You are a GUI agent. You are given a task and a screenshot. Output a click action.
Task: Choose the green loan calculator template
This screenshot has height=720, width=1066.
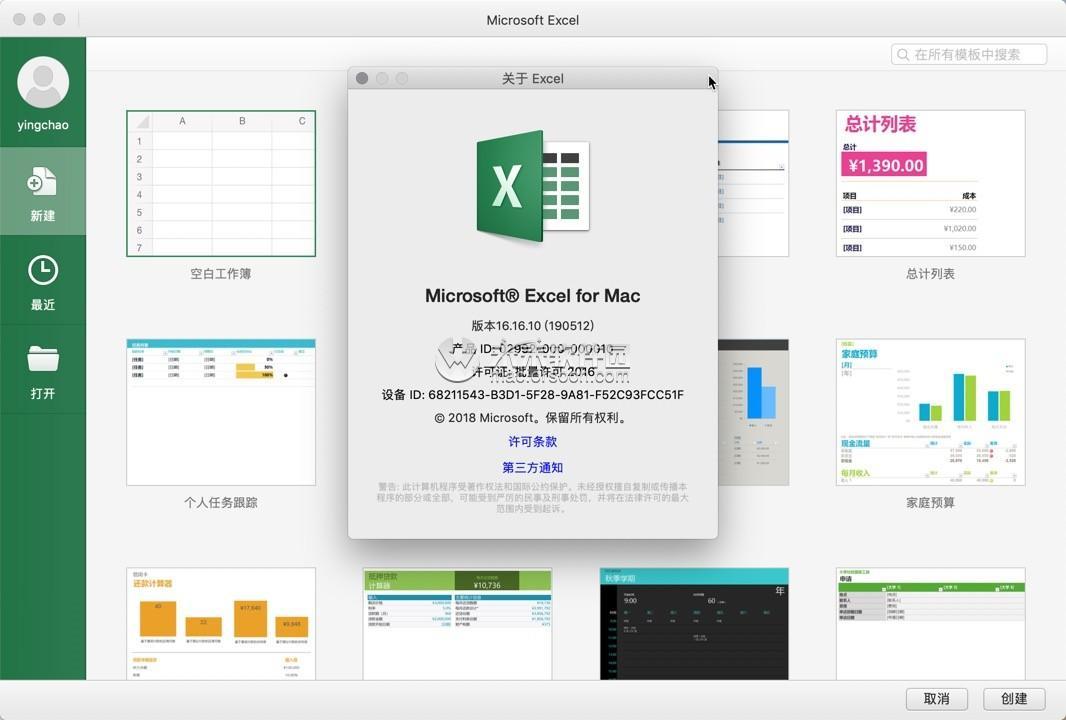[457, 624]
